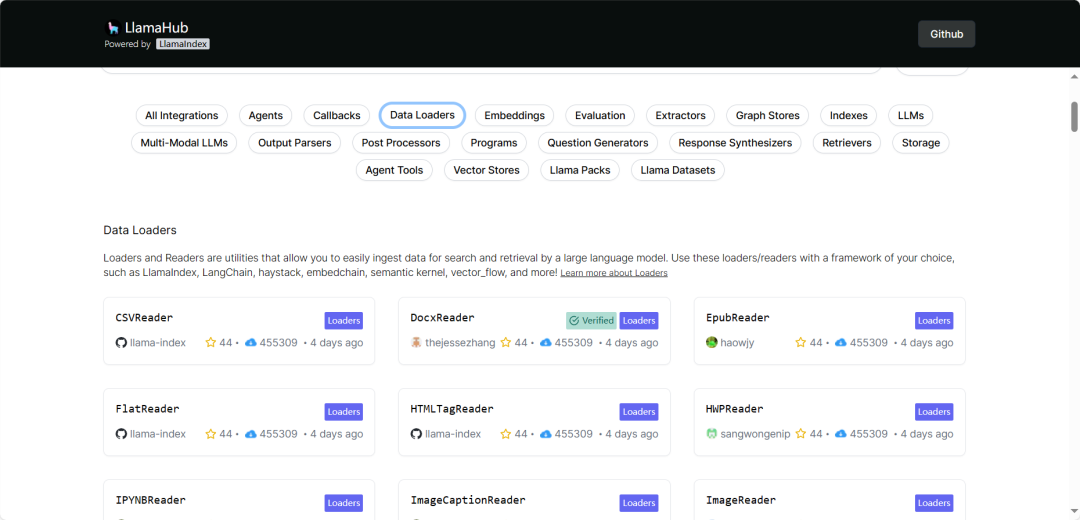1080x520 pixels.
Task: Click the Verified badge on DocxReader
Action: pyautogui.click(x=592, y=320)
